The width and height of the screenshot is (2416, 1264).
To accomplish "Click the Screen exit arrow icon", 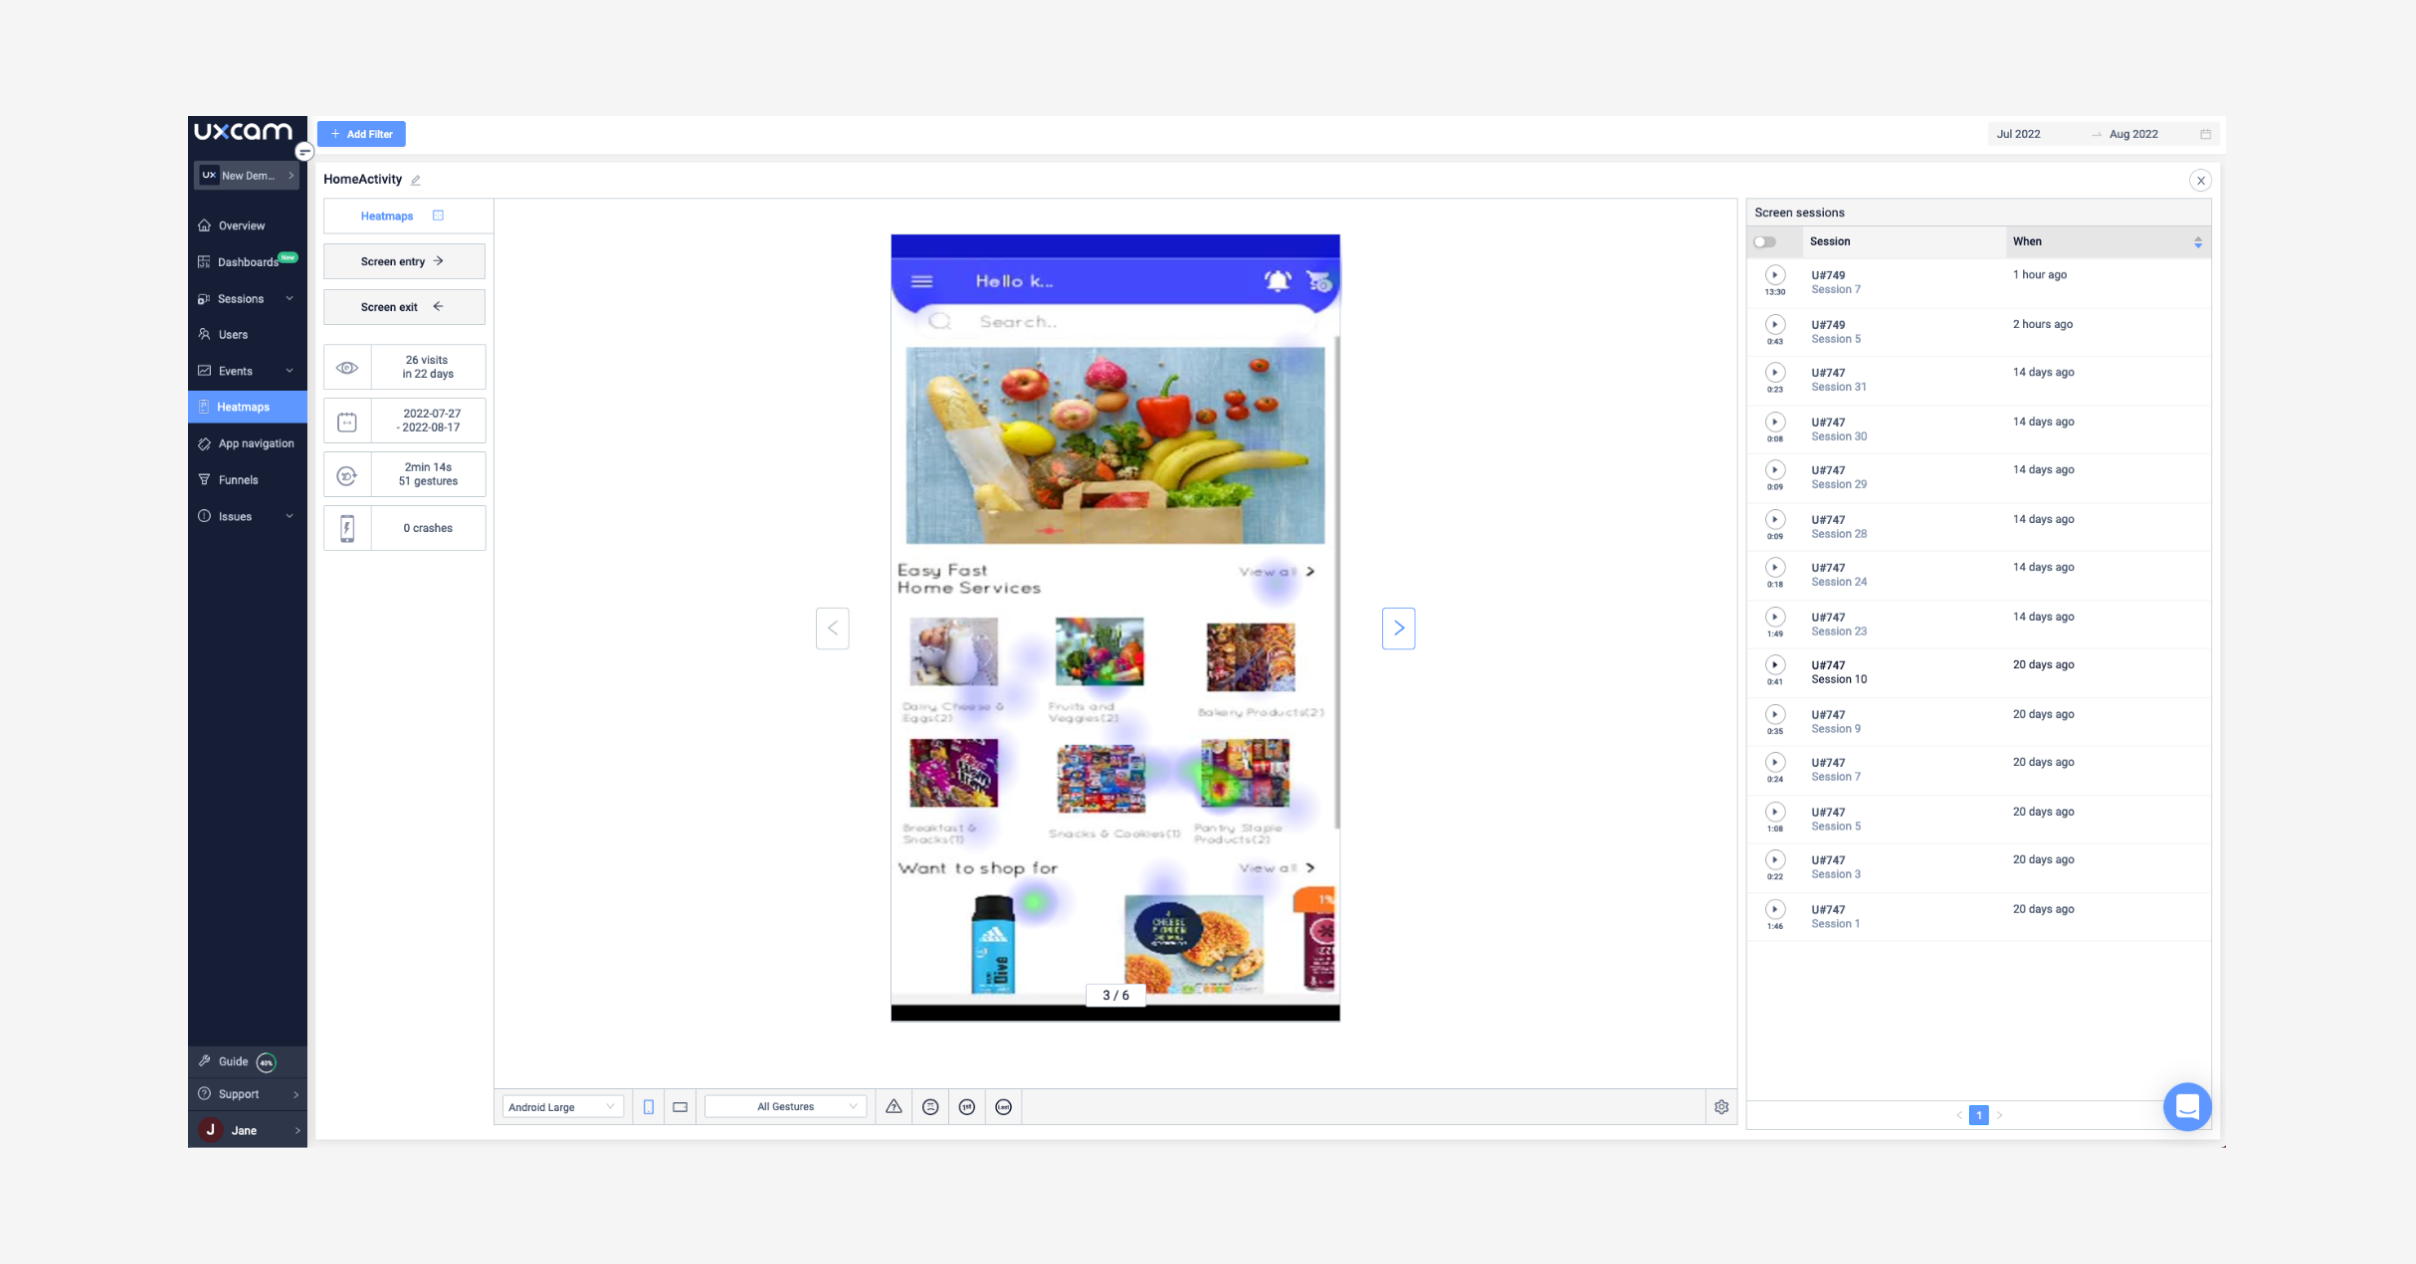I will [436, 305].
